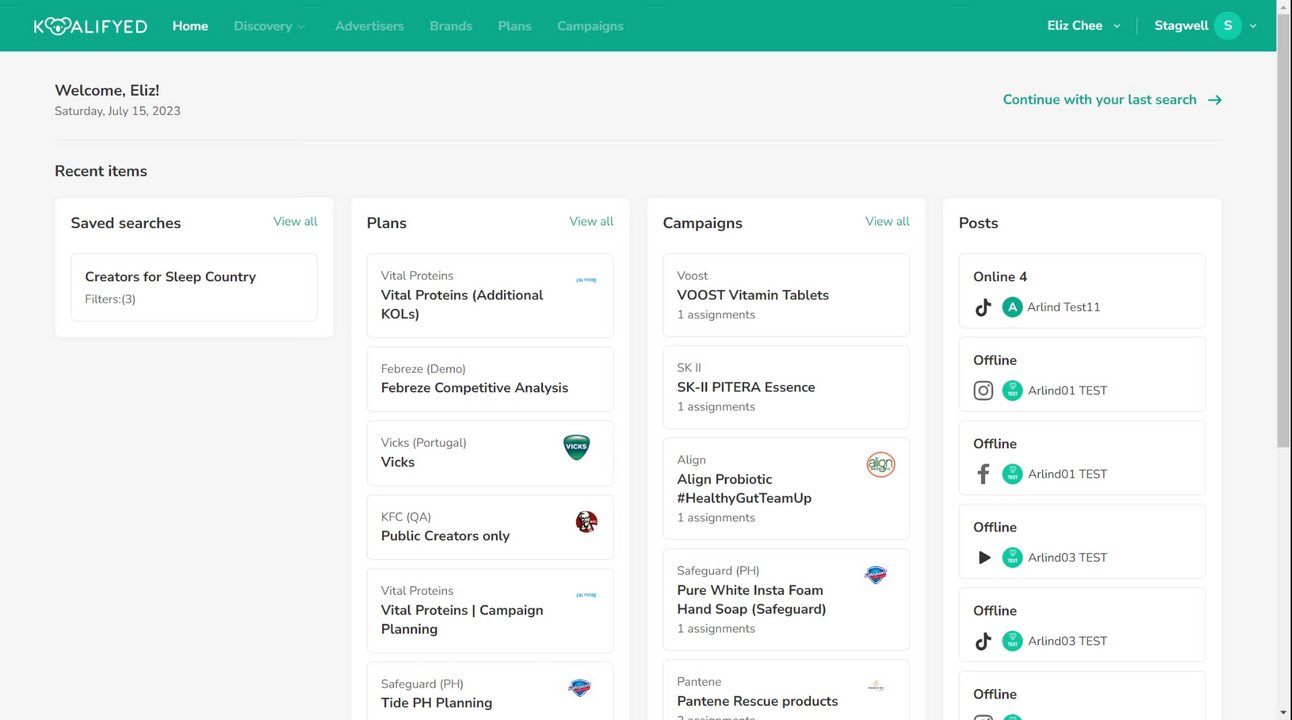Click the Vital Proteins logo in Campaign Planning plan
The width and height of the screenshot is (1292, 720).
[587, 595]
